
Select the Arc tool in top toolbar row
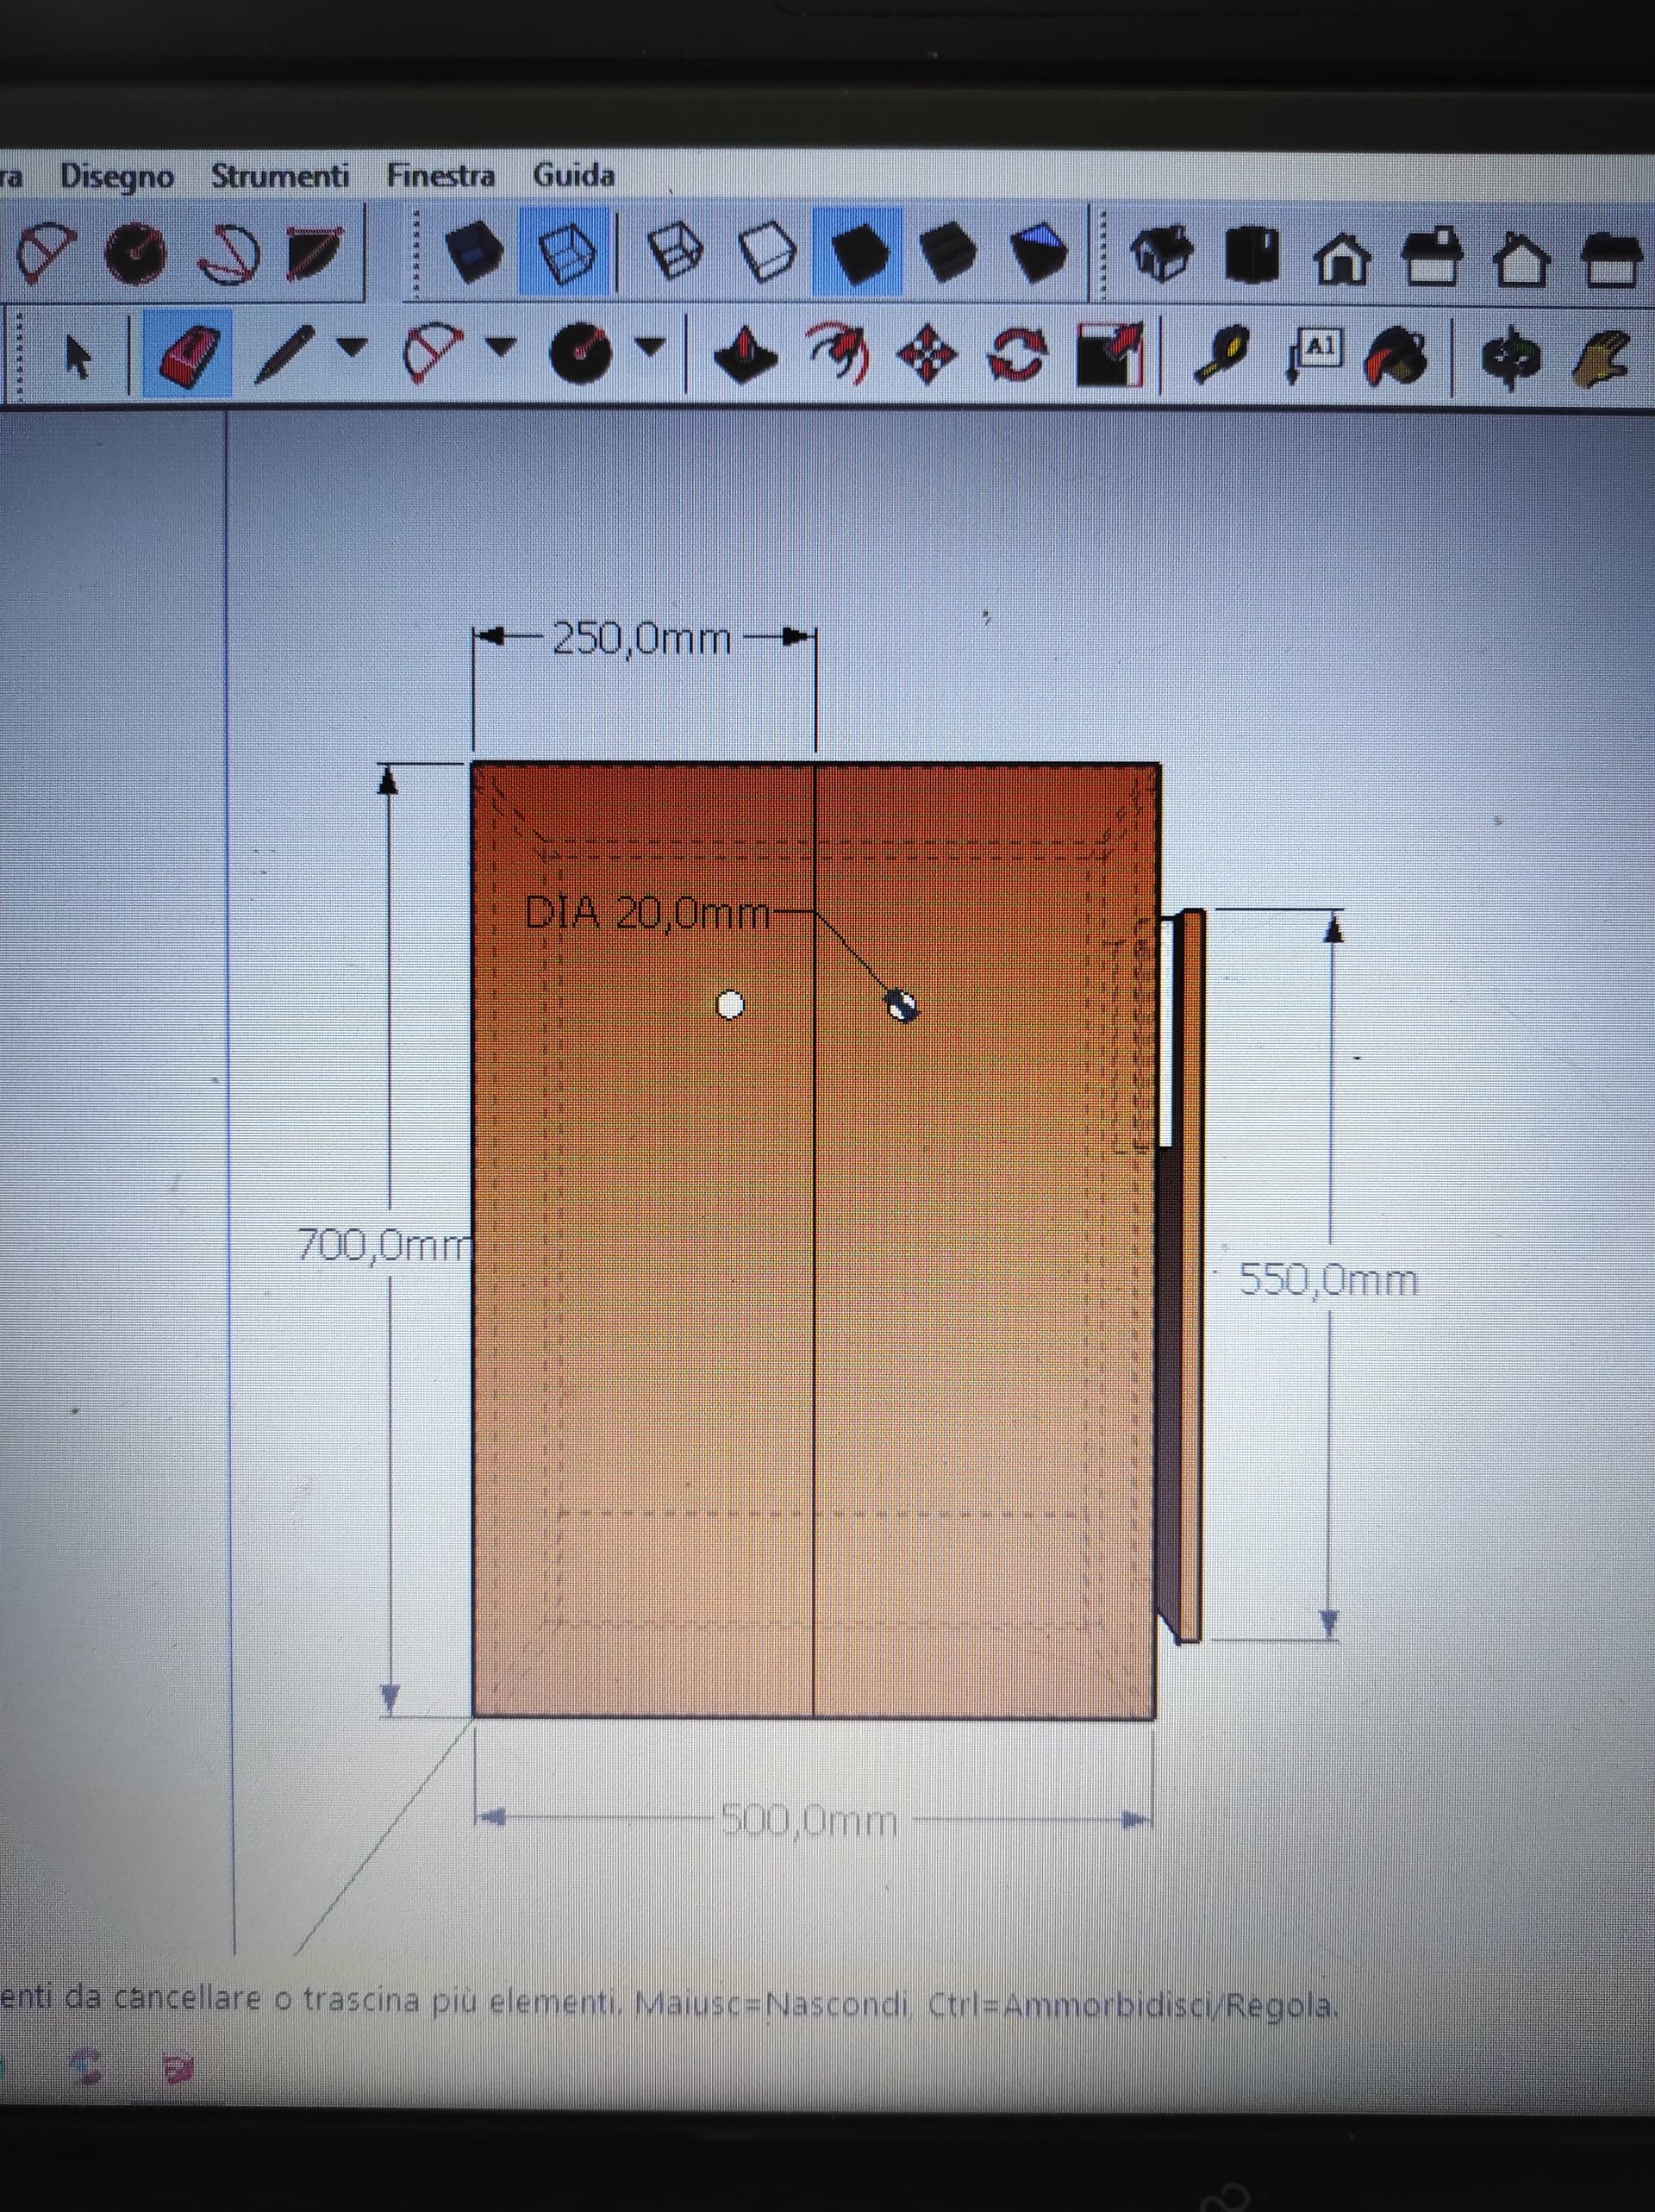[45, 254]
